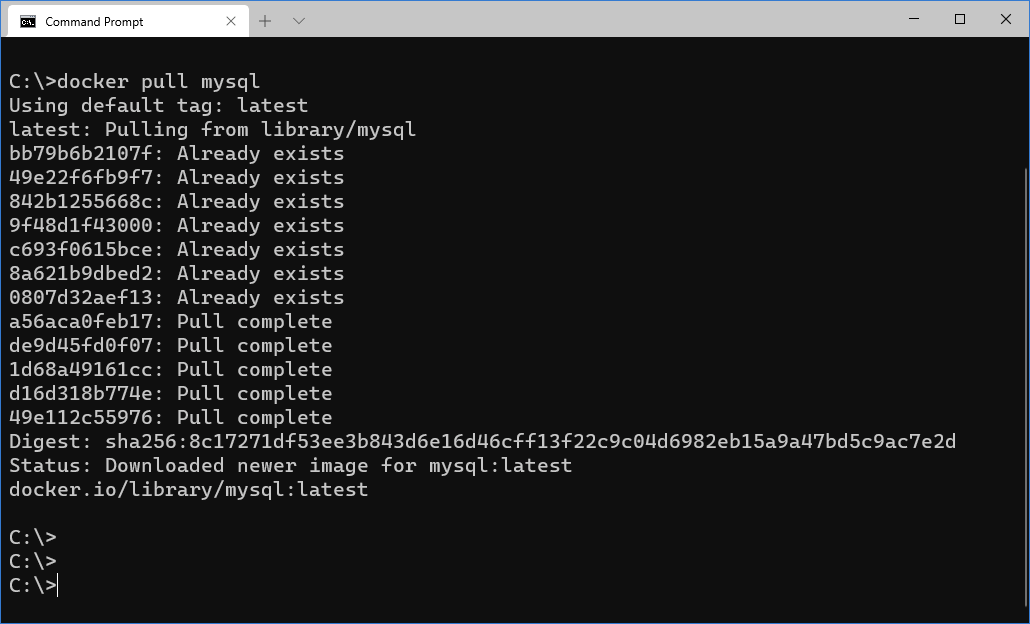Close the terminal window
The height and width of the screenshot is (624, 1030).
pos(1006,19)
